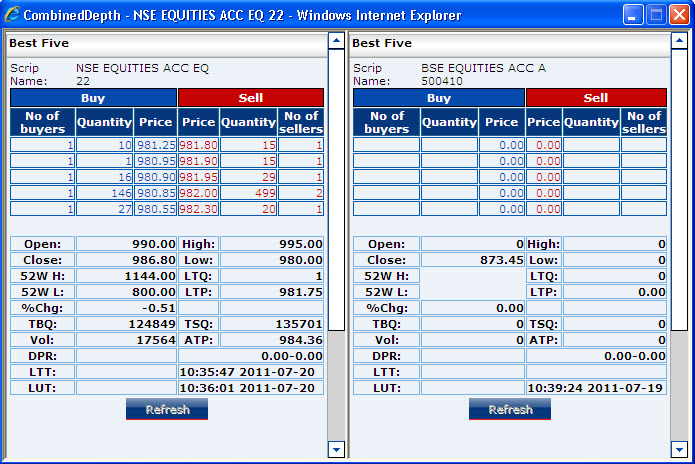The width and height of the screenshot is (695, 464).
Task: Click the Internet Explorer icon in title bar
Action: (x=12, y=15)
